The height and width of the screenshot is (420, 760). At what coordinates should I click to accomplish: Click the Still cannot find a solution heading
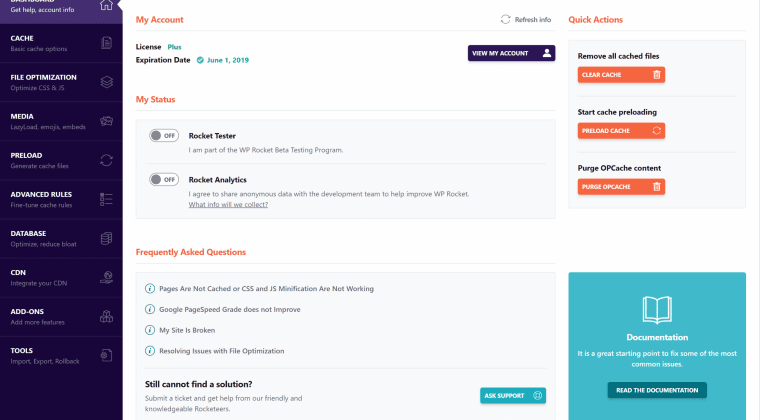click(x=198, y=384)
